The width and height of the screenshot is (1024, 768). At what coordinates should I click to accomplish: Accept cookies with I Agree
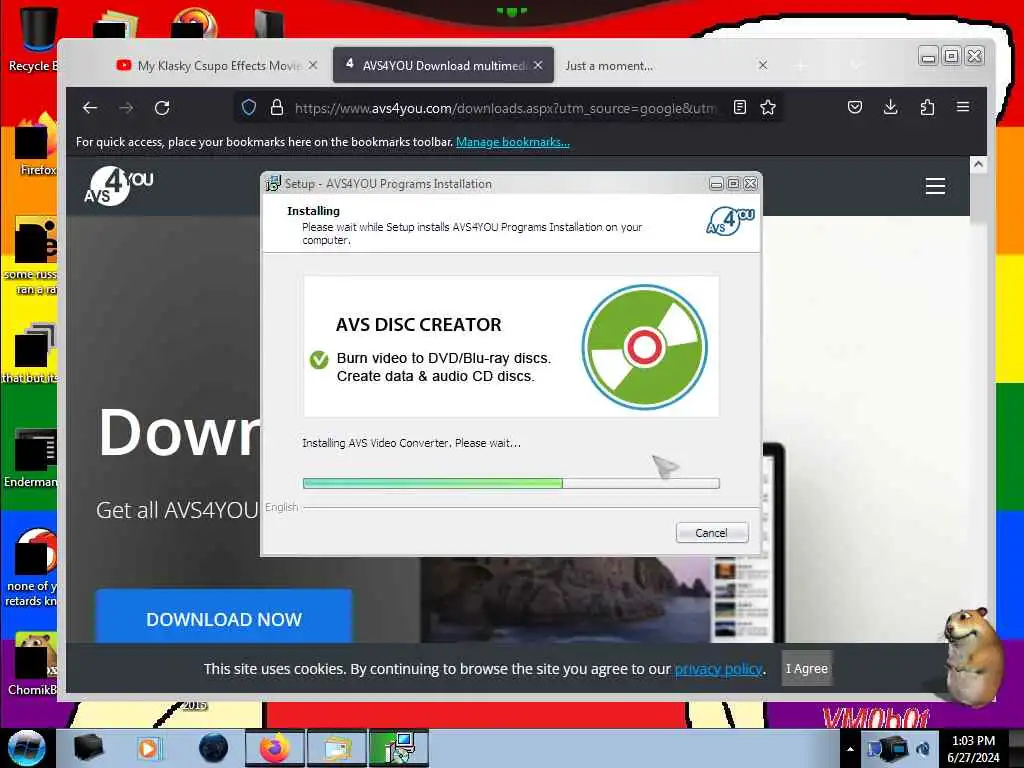click(807, 668)
